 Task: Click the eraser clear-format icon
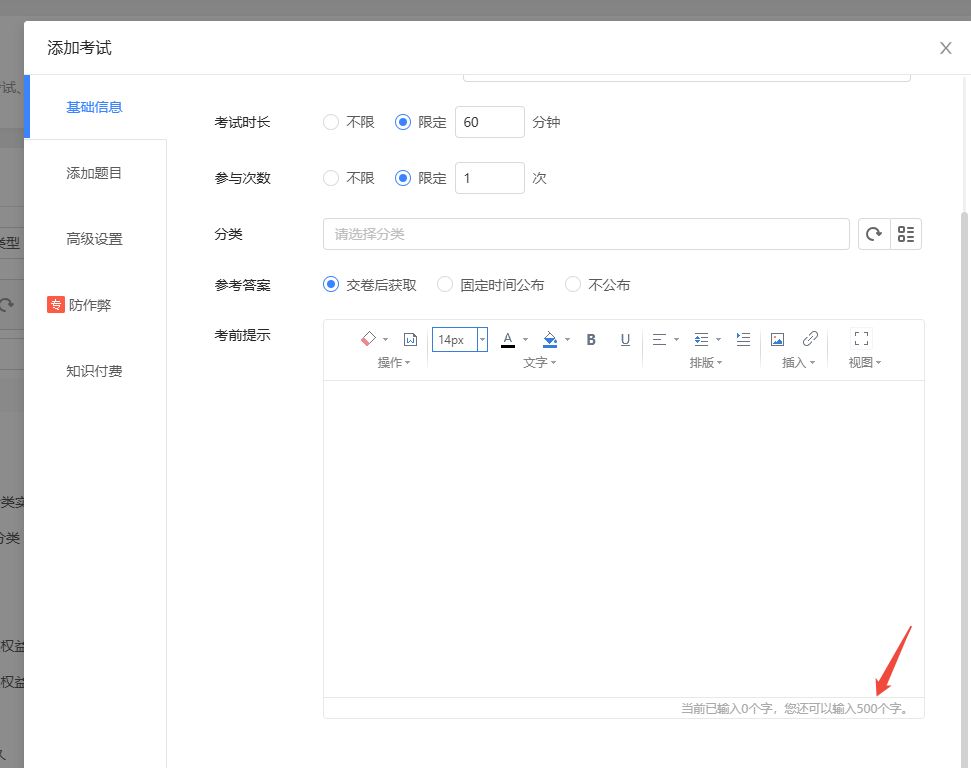pos(367,339)
